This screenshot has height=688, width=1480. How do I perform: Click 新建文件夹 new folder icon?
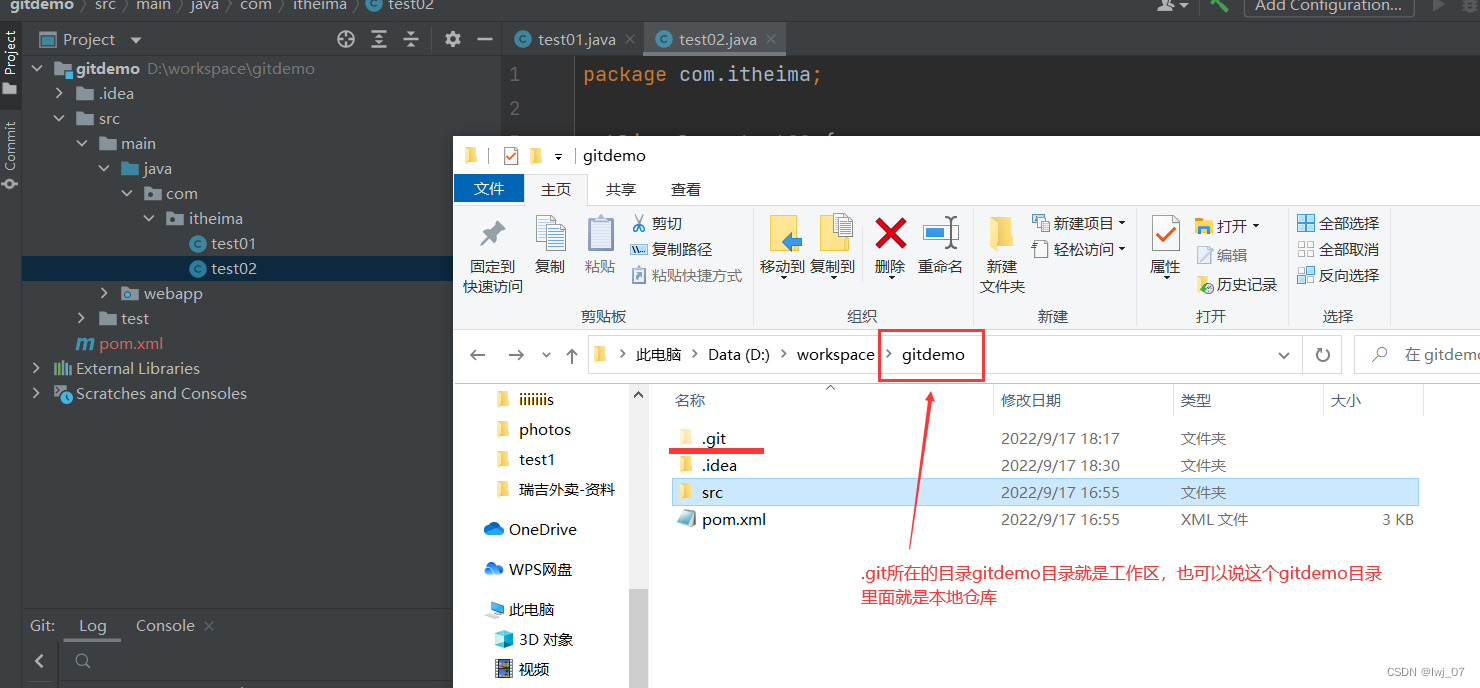click(x=1001, y=234)
